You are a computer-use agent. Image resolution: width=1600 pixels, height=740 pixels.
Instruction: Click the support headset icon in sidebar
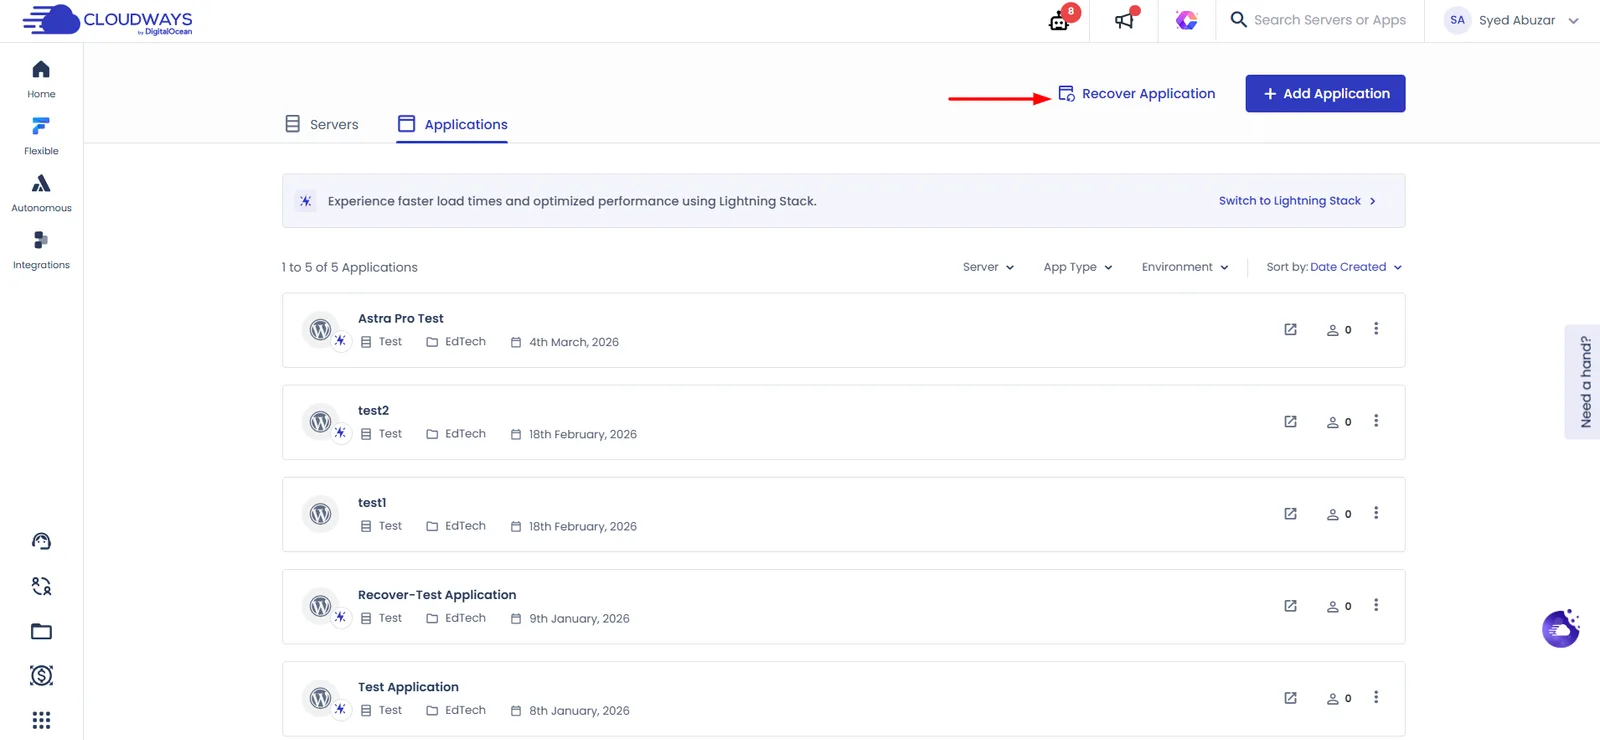tap(41, 541)
